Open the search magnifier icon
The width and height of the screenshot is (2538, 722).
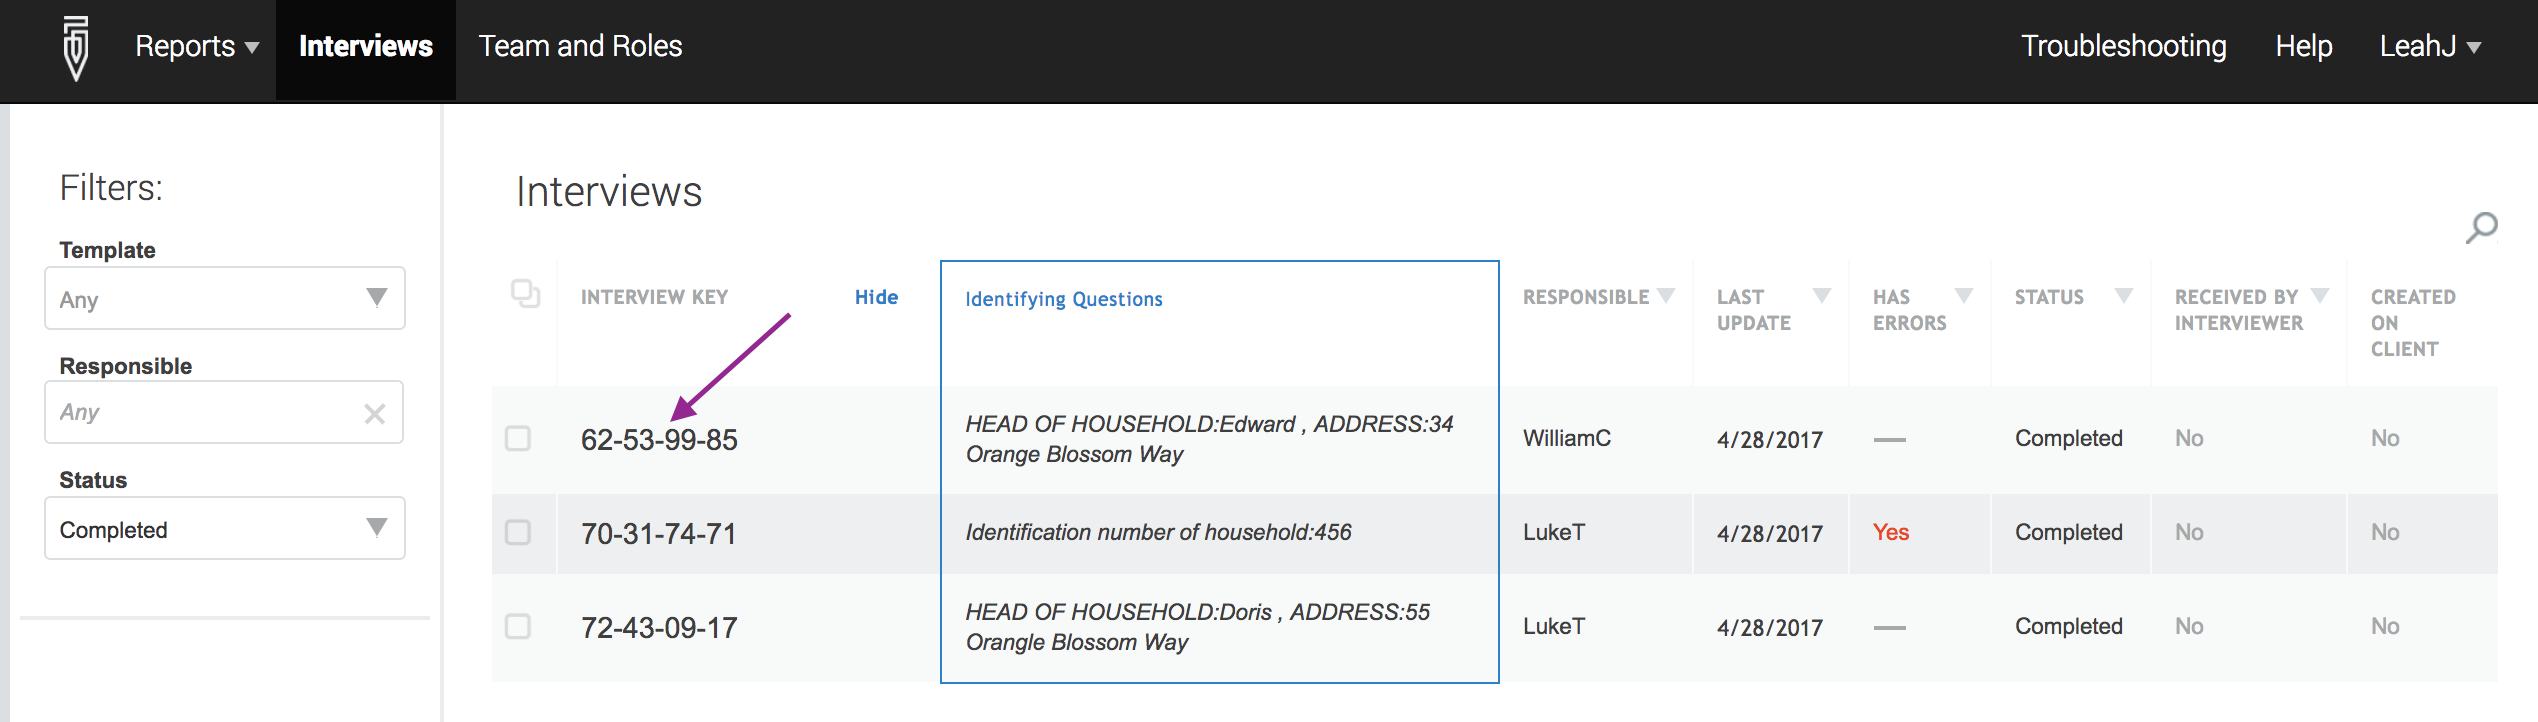tap(2481, 228)
